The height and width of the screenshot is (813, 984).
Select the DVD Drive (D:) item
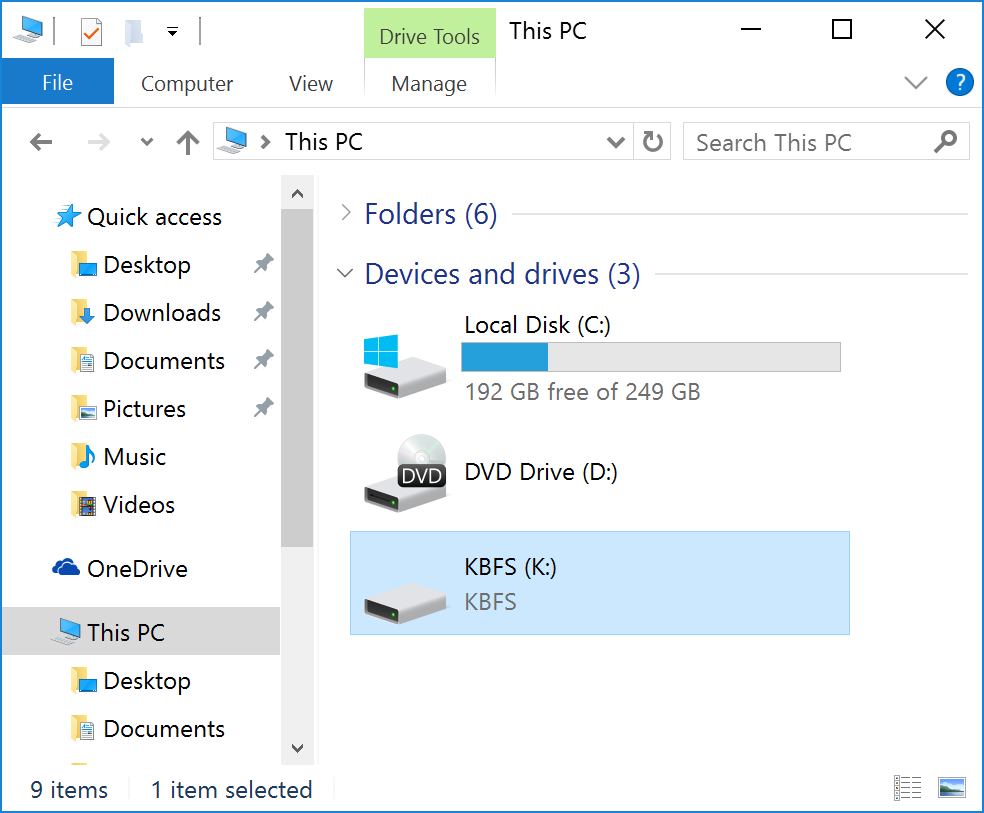pos(540,472)
